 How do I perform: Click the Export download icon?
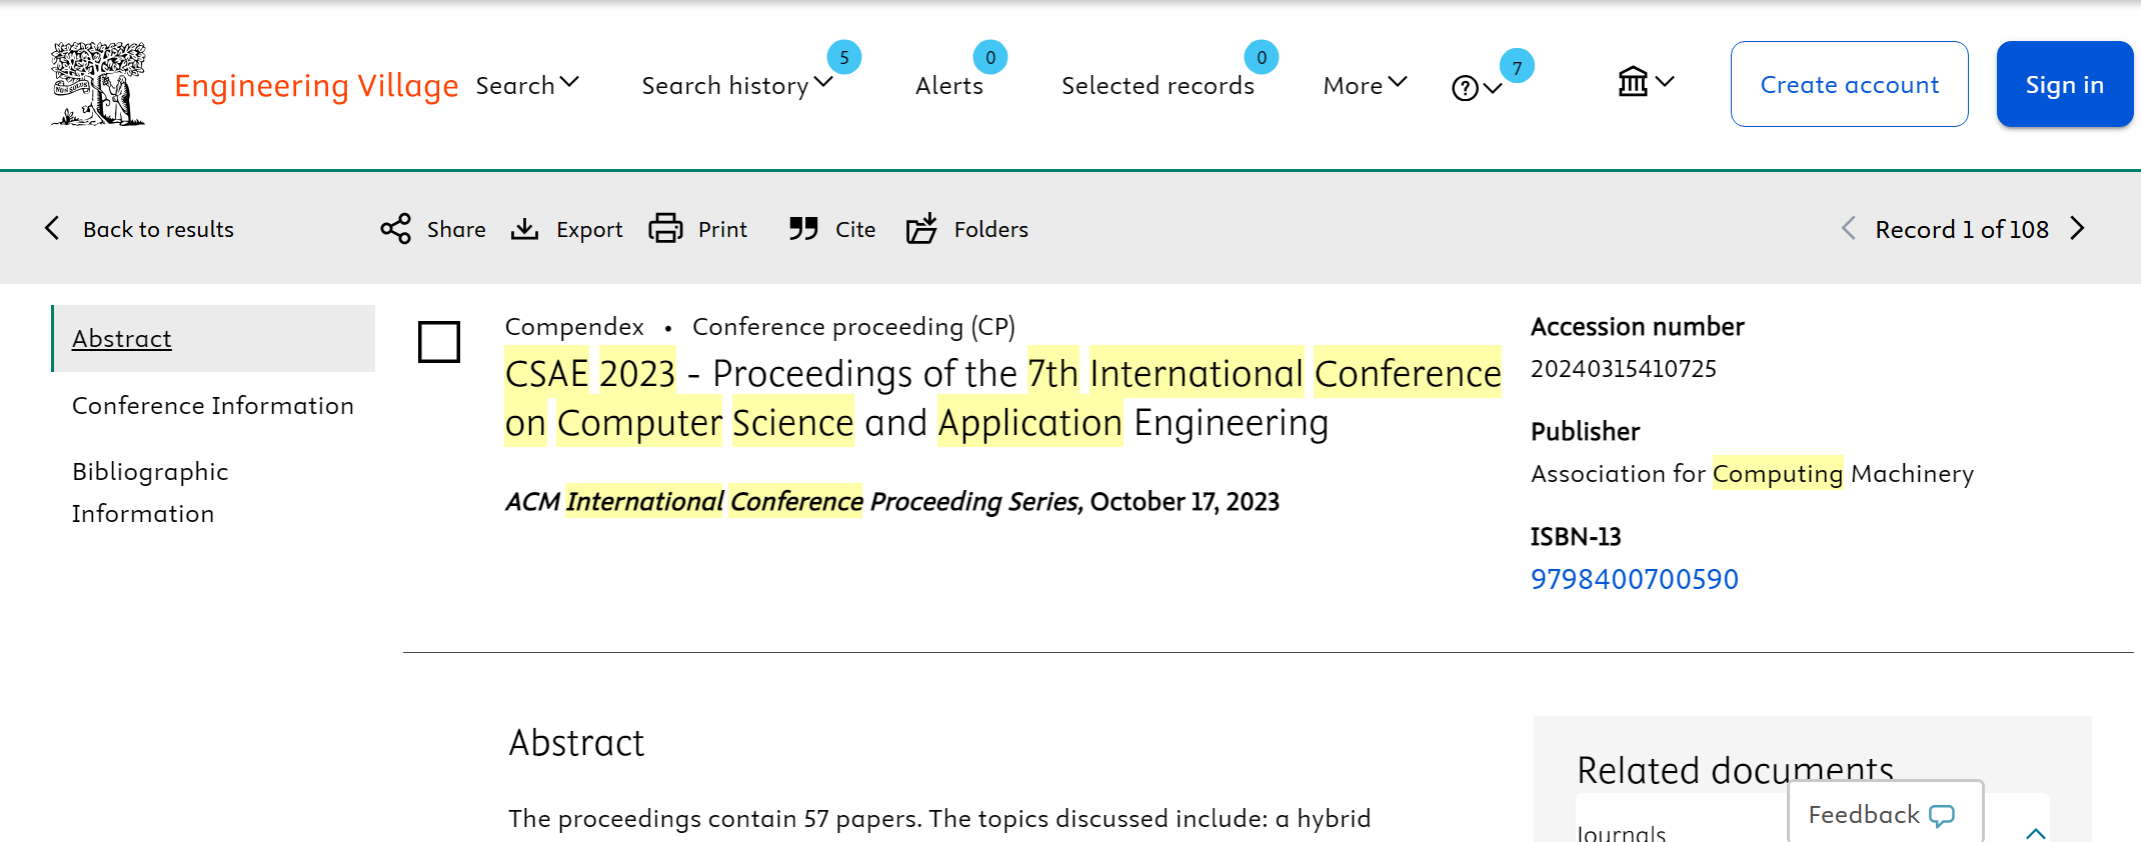pos(525,229)
